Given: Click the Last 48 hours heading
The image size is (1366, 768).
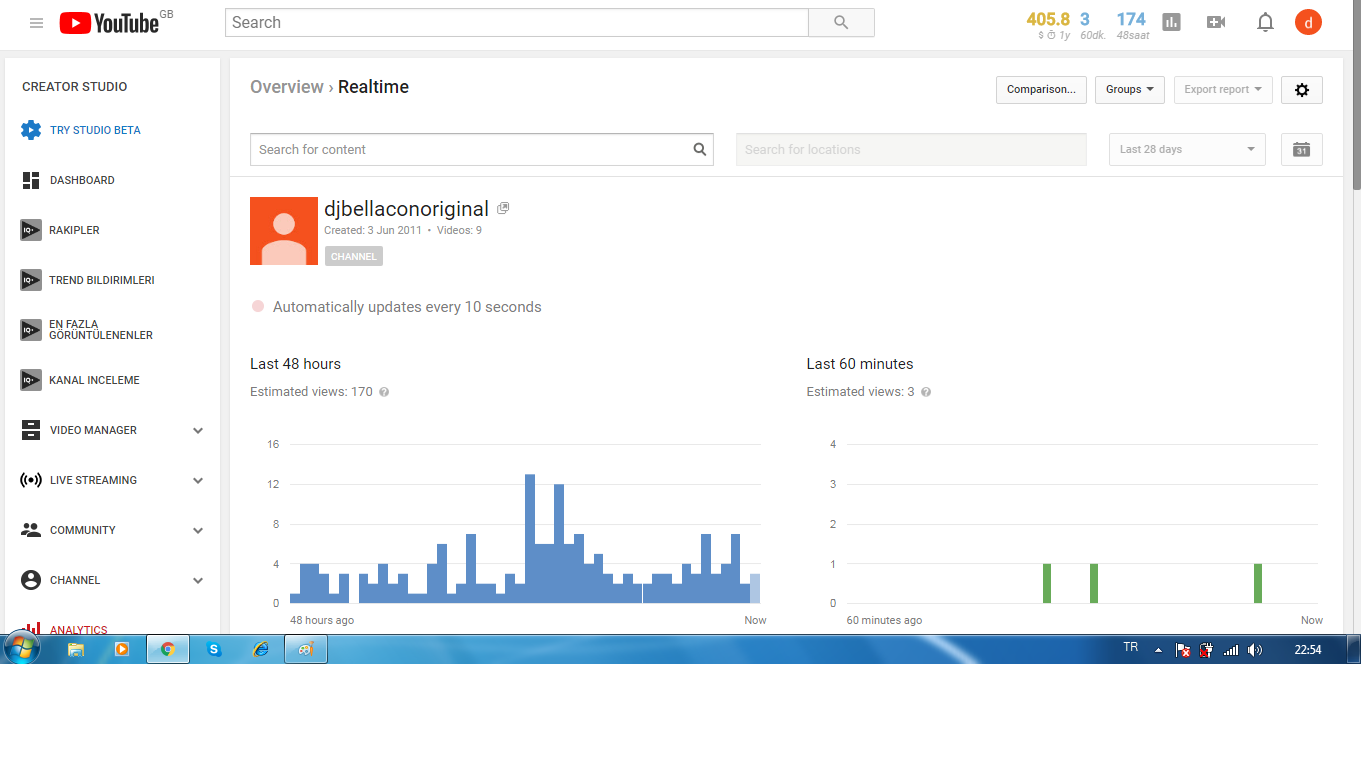Looking at the screenshot, I should pyautogui.click(x=295, y=364).
